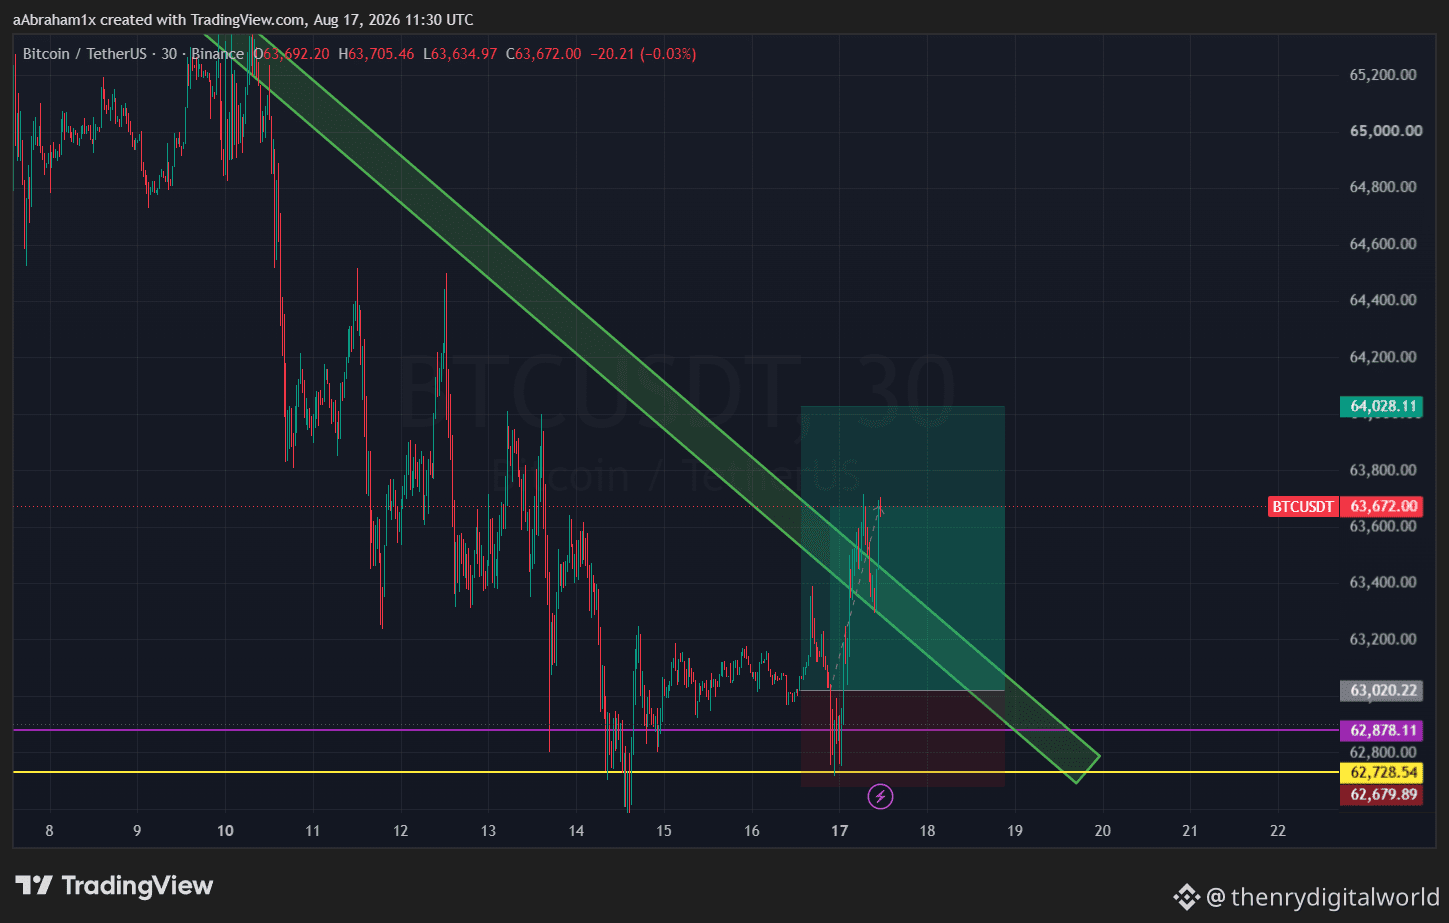The height and width of the screenshot is (923, 1449).
Task: Click the TradingView logo at bottom left
Action: [114, 886]
